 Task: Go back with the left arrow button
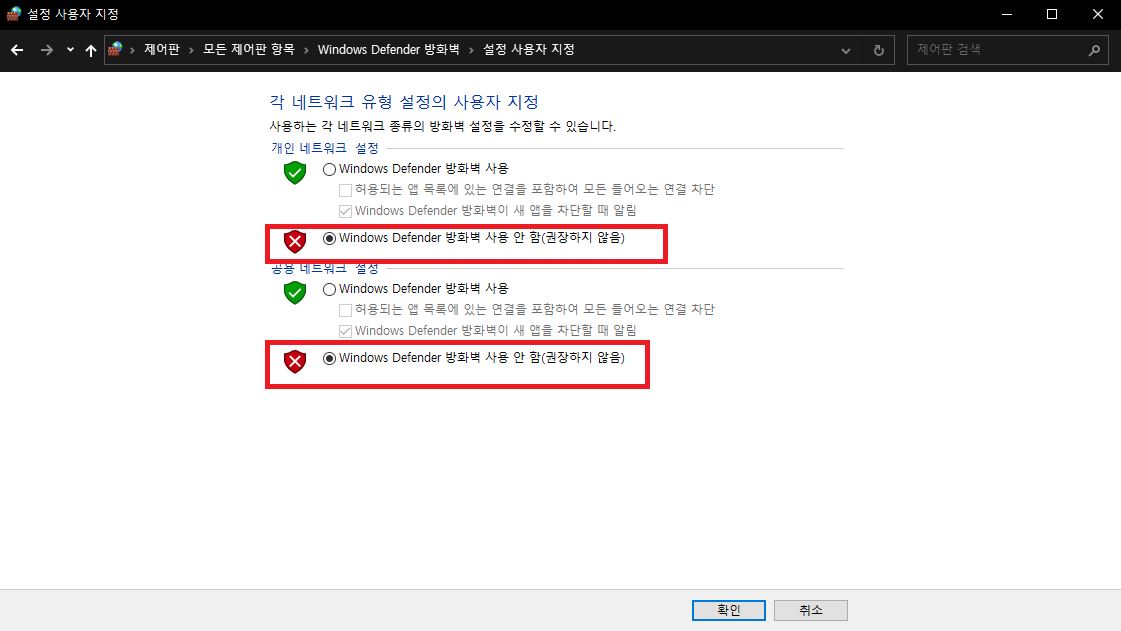coord(17,50)
